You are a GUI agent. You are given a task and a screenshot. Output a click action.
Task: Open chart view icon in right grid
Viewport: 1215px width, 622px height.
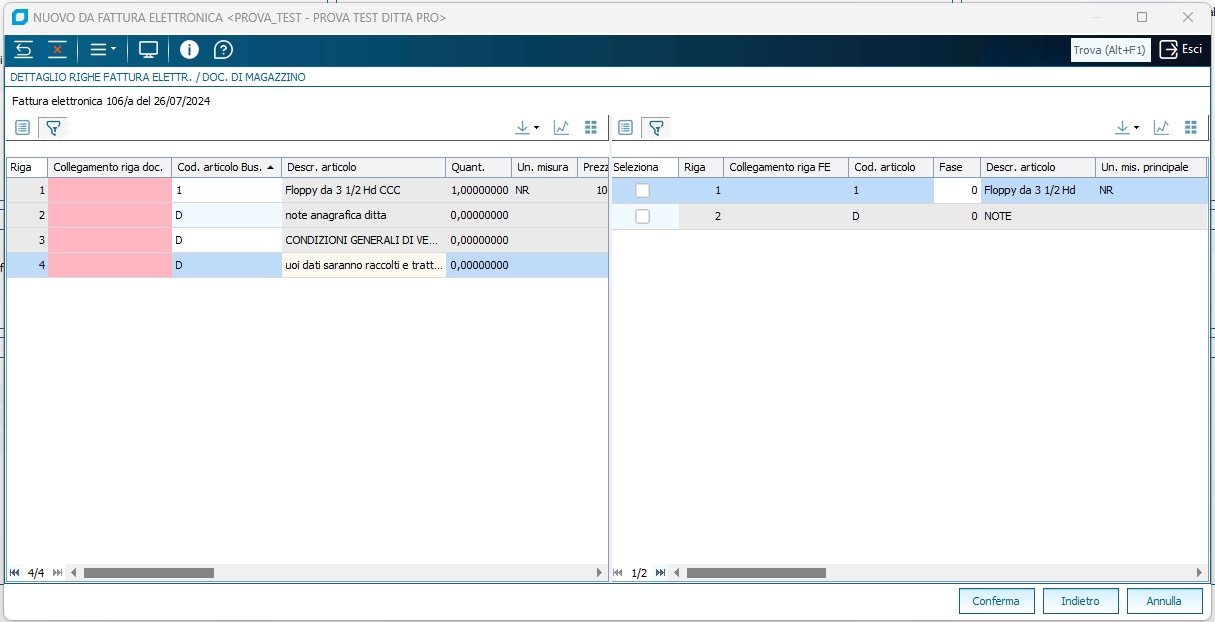[1161, 128]
